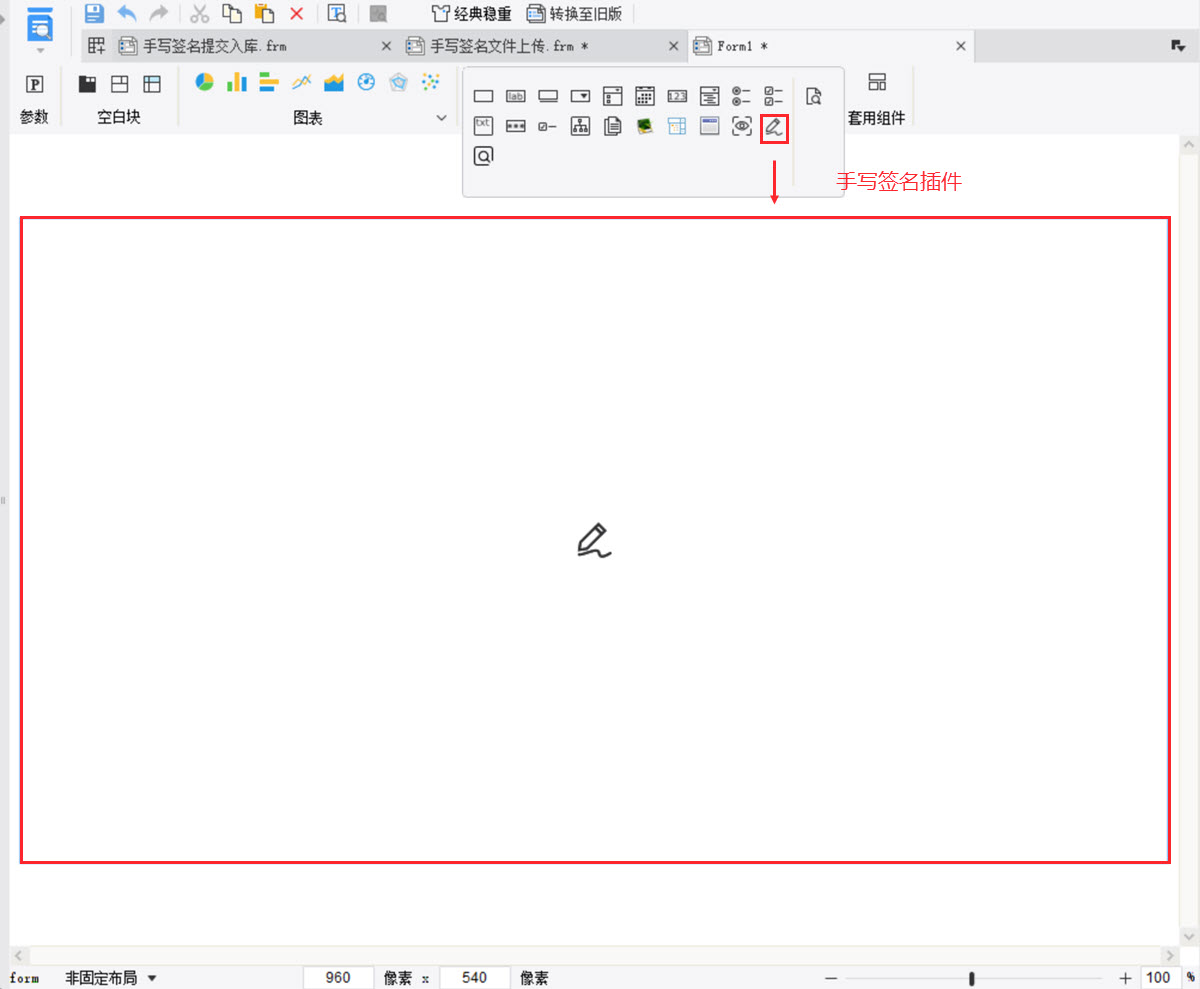Click the width field showing 960
Viewport: 1200px width, 989px height.
[x=339, y=978]
